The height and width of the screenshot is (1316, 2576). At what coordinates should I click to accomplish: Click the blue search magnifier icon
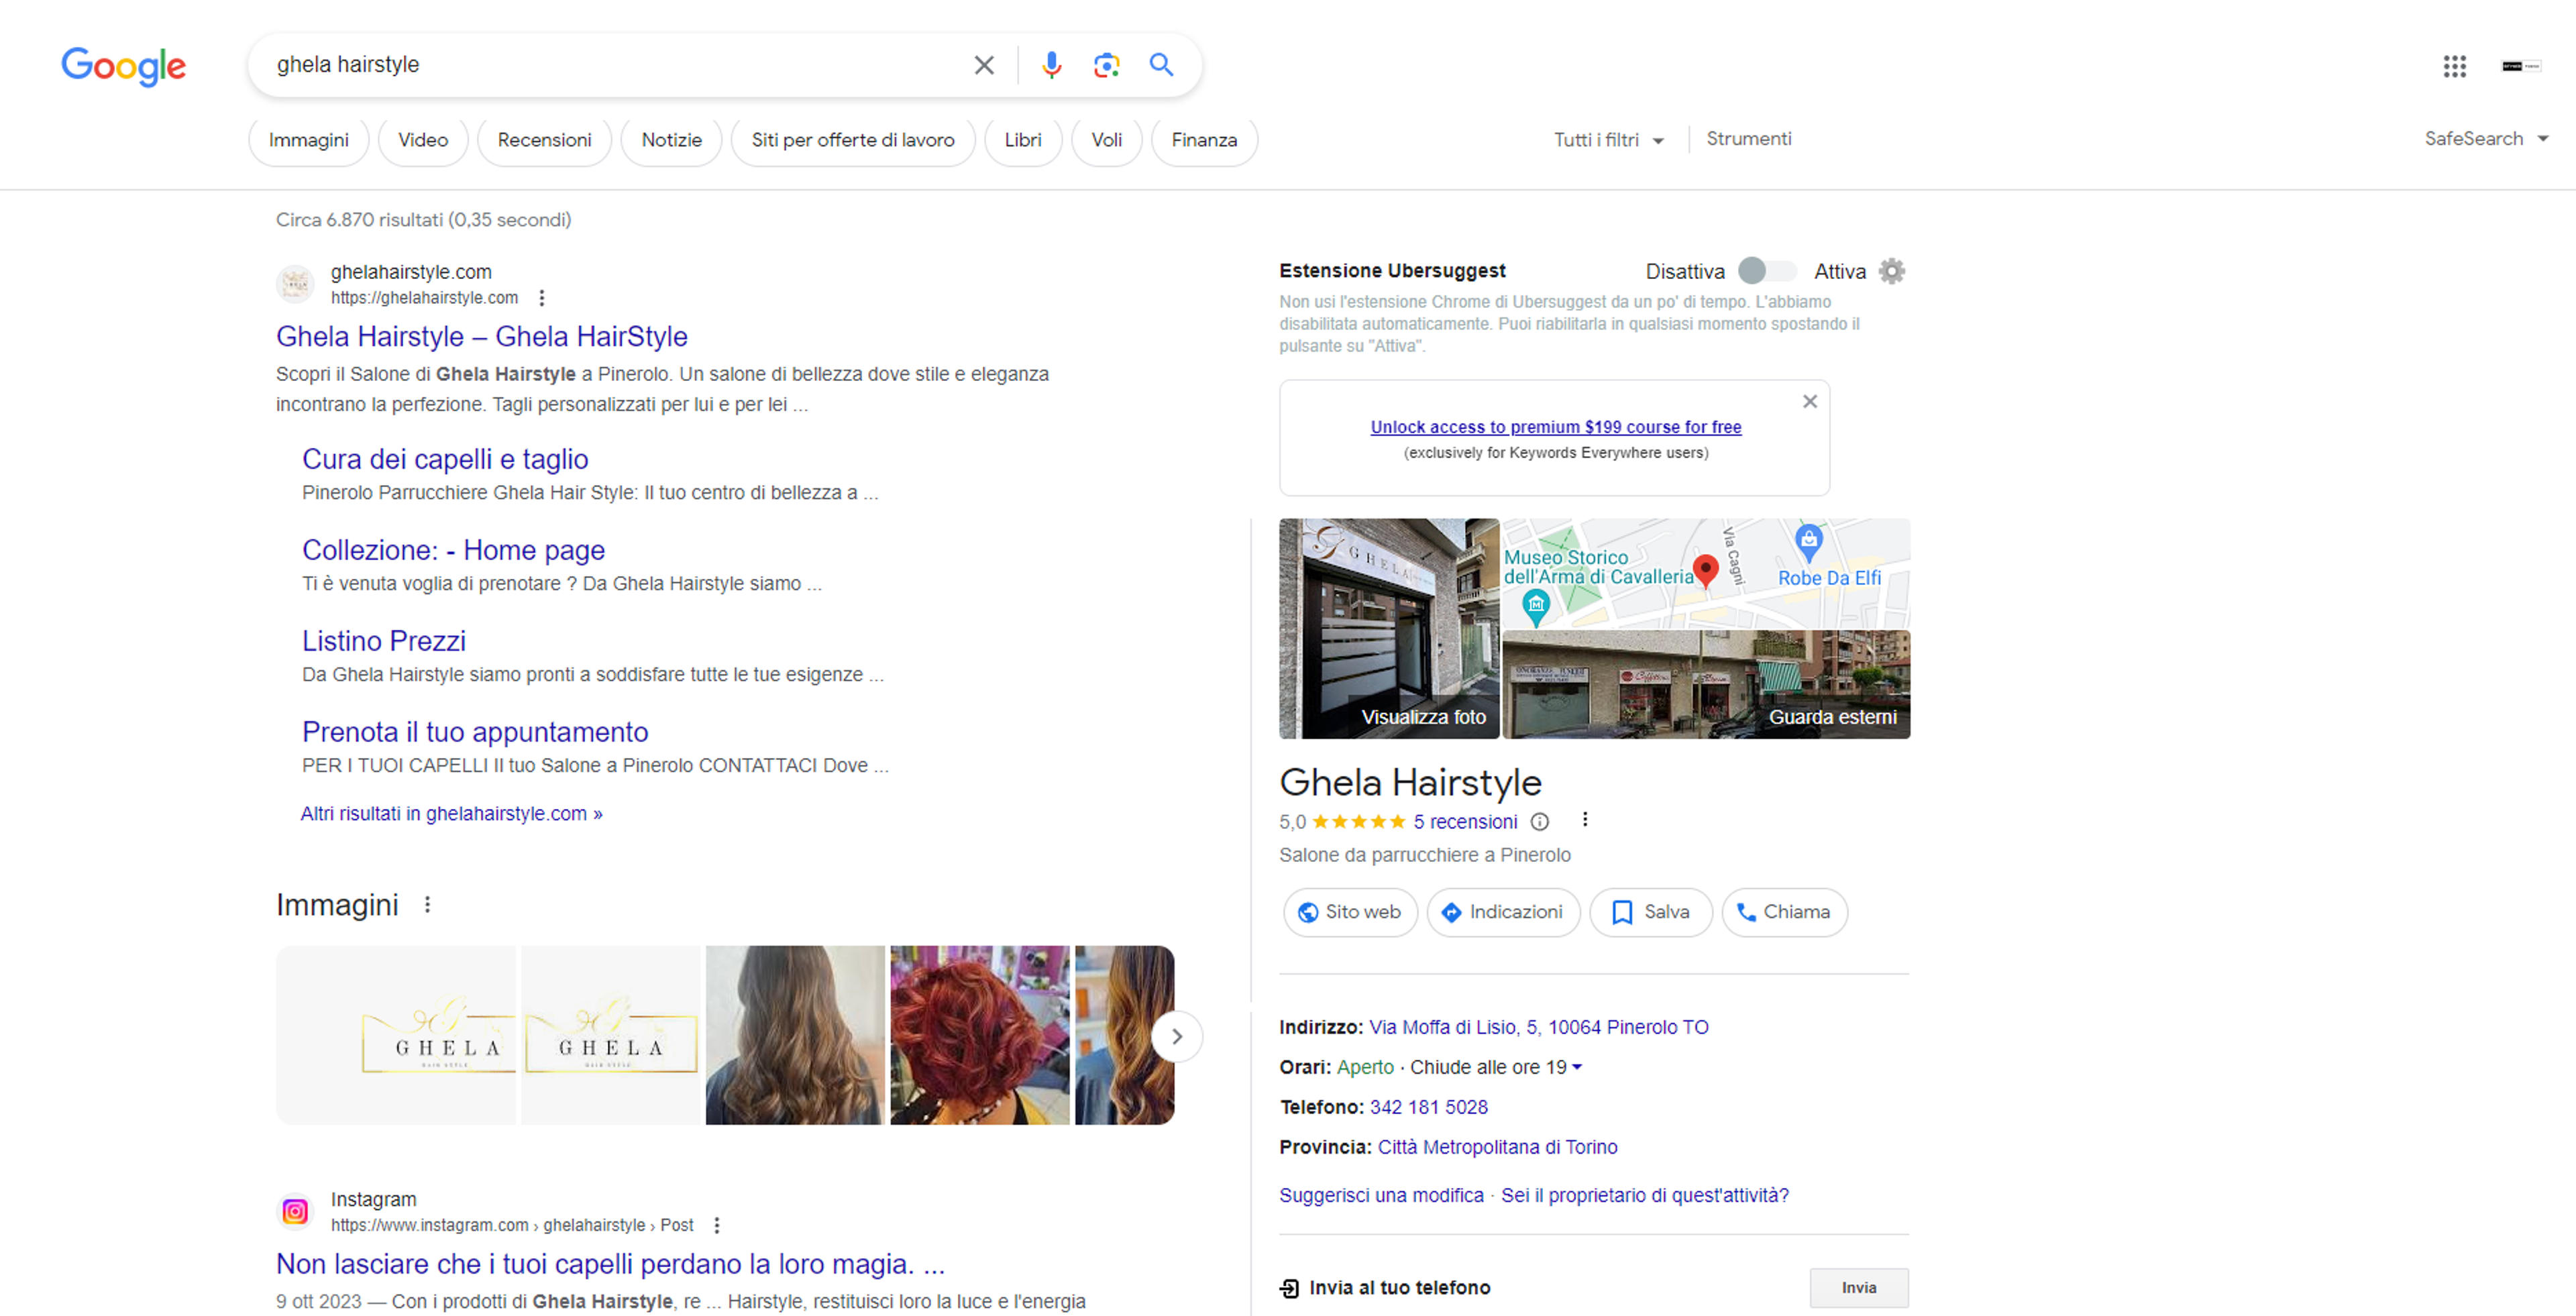point(1161,65)
